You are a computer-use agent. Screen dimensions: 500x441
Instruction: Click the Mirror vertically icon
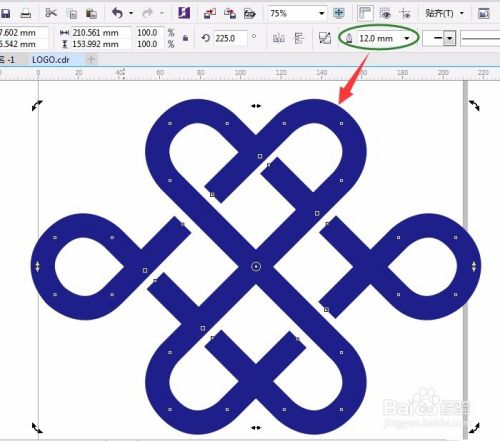[x=299, y=38]
